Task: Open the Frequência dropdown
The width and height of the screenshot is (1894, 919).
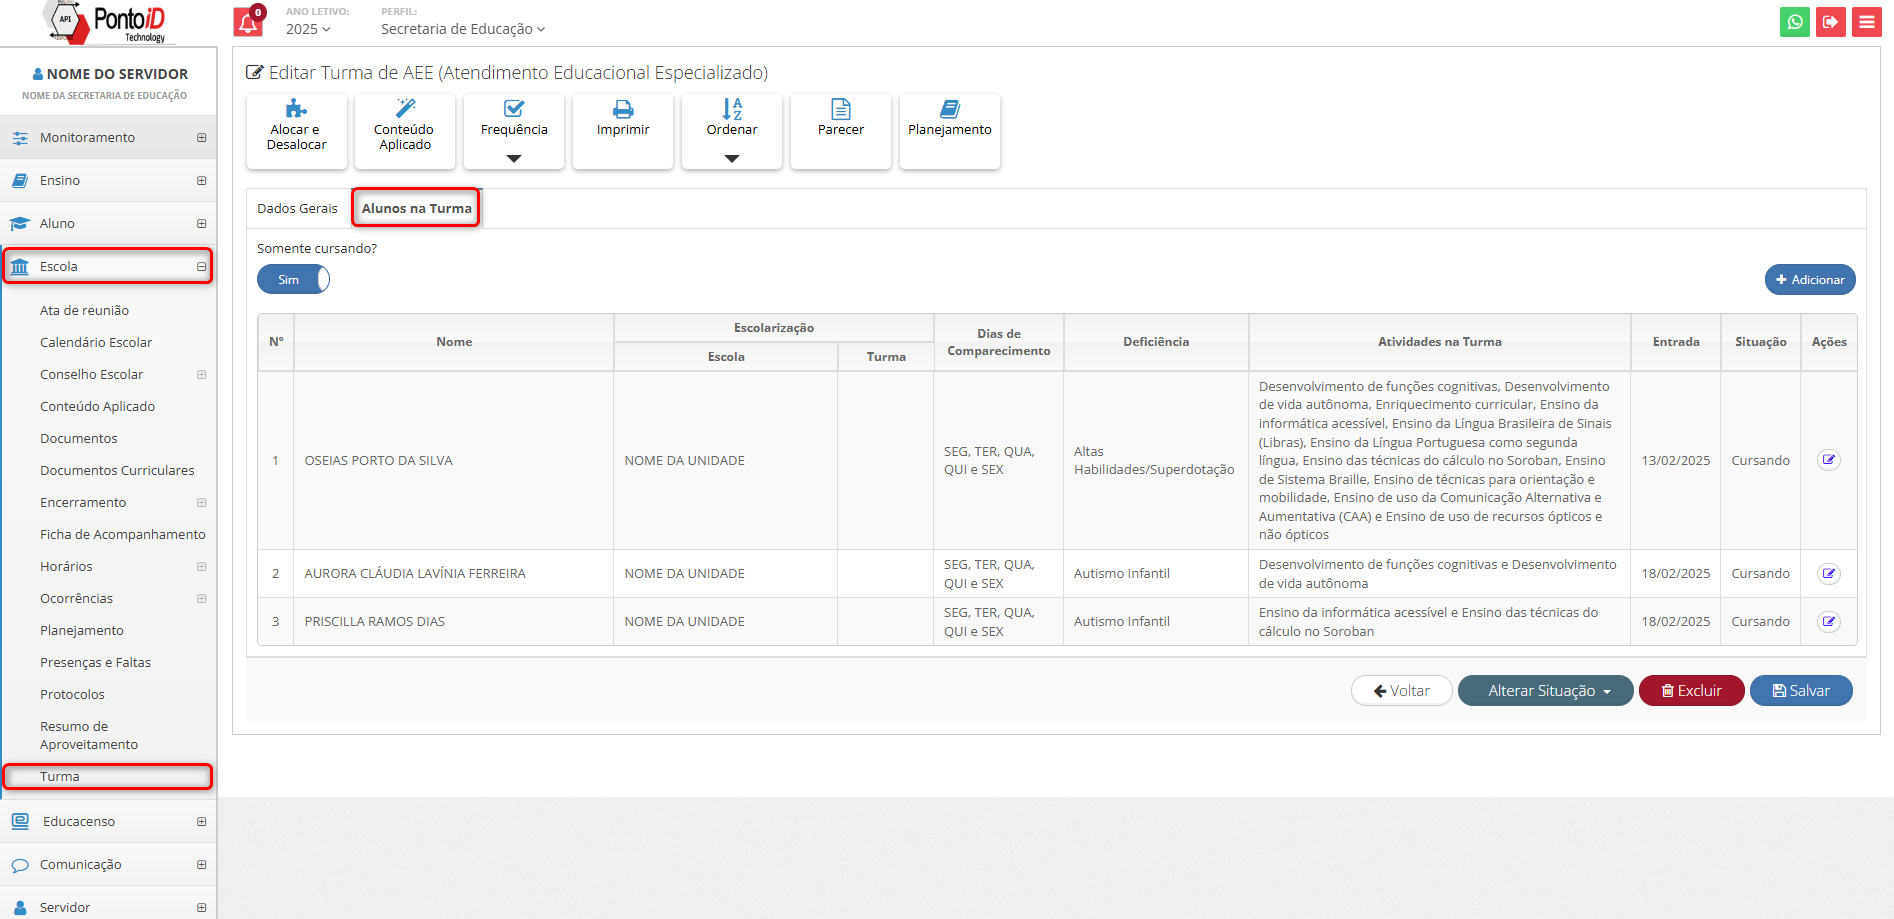Action: pos(514,131)
